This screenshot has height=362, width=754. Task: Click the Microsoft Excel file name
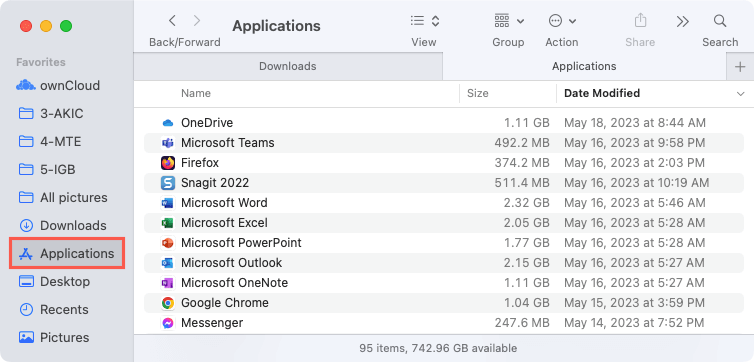coord(224,223)
